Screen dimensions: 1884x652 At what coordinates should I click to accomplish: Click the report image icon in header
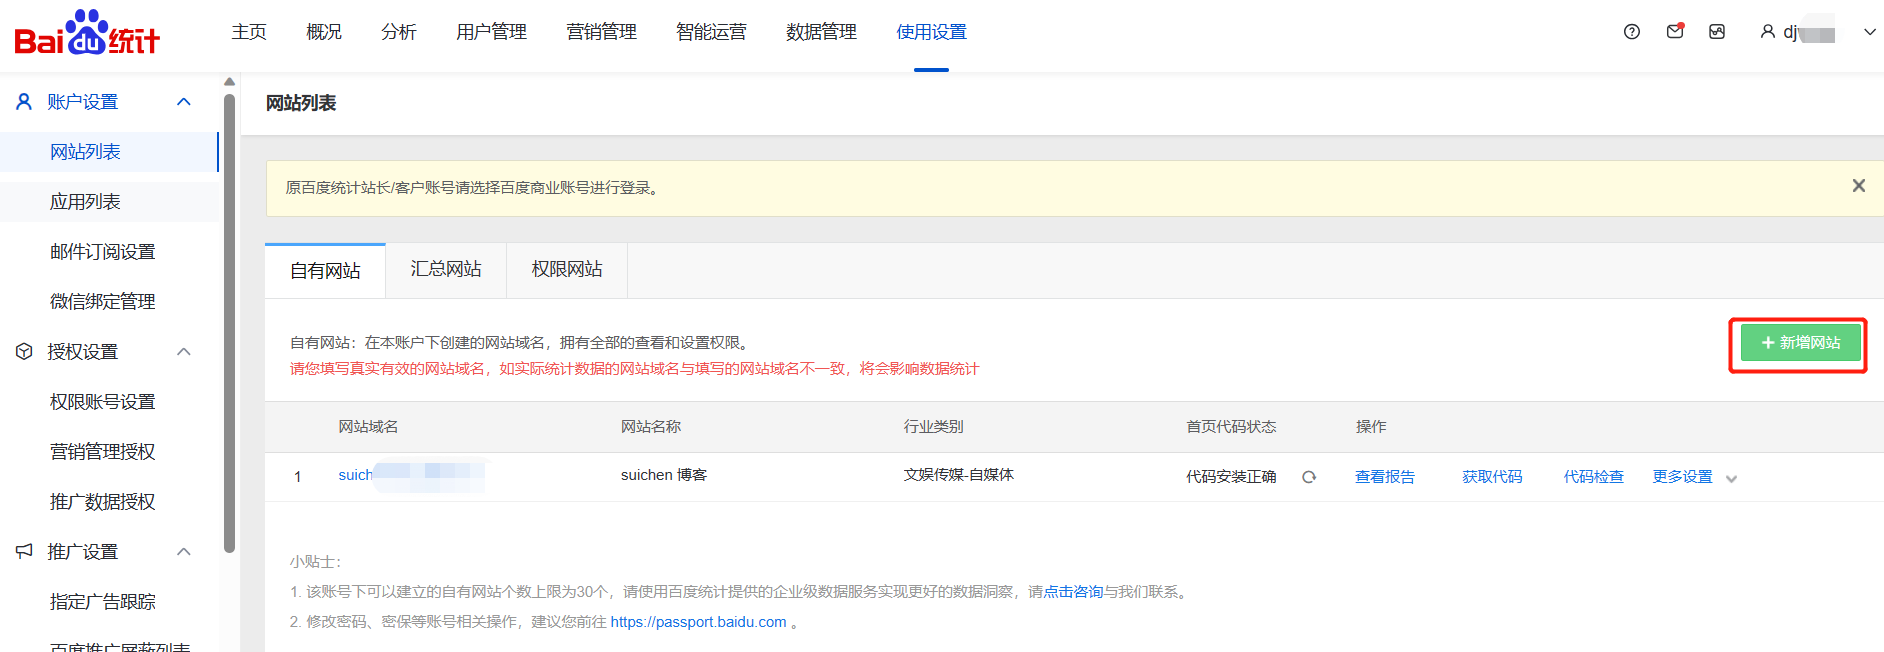point(1717,32)
